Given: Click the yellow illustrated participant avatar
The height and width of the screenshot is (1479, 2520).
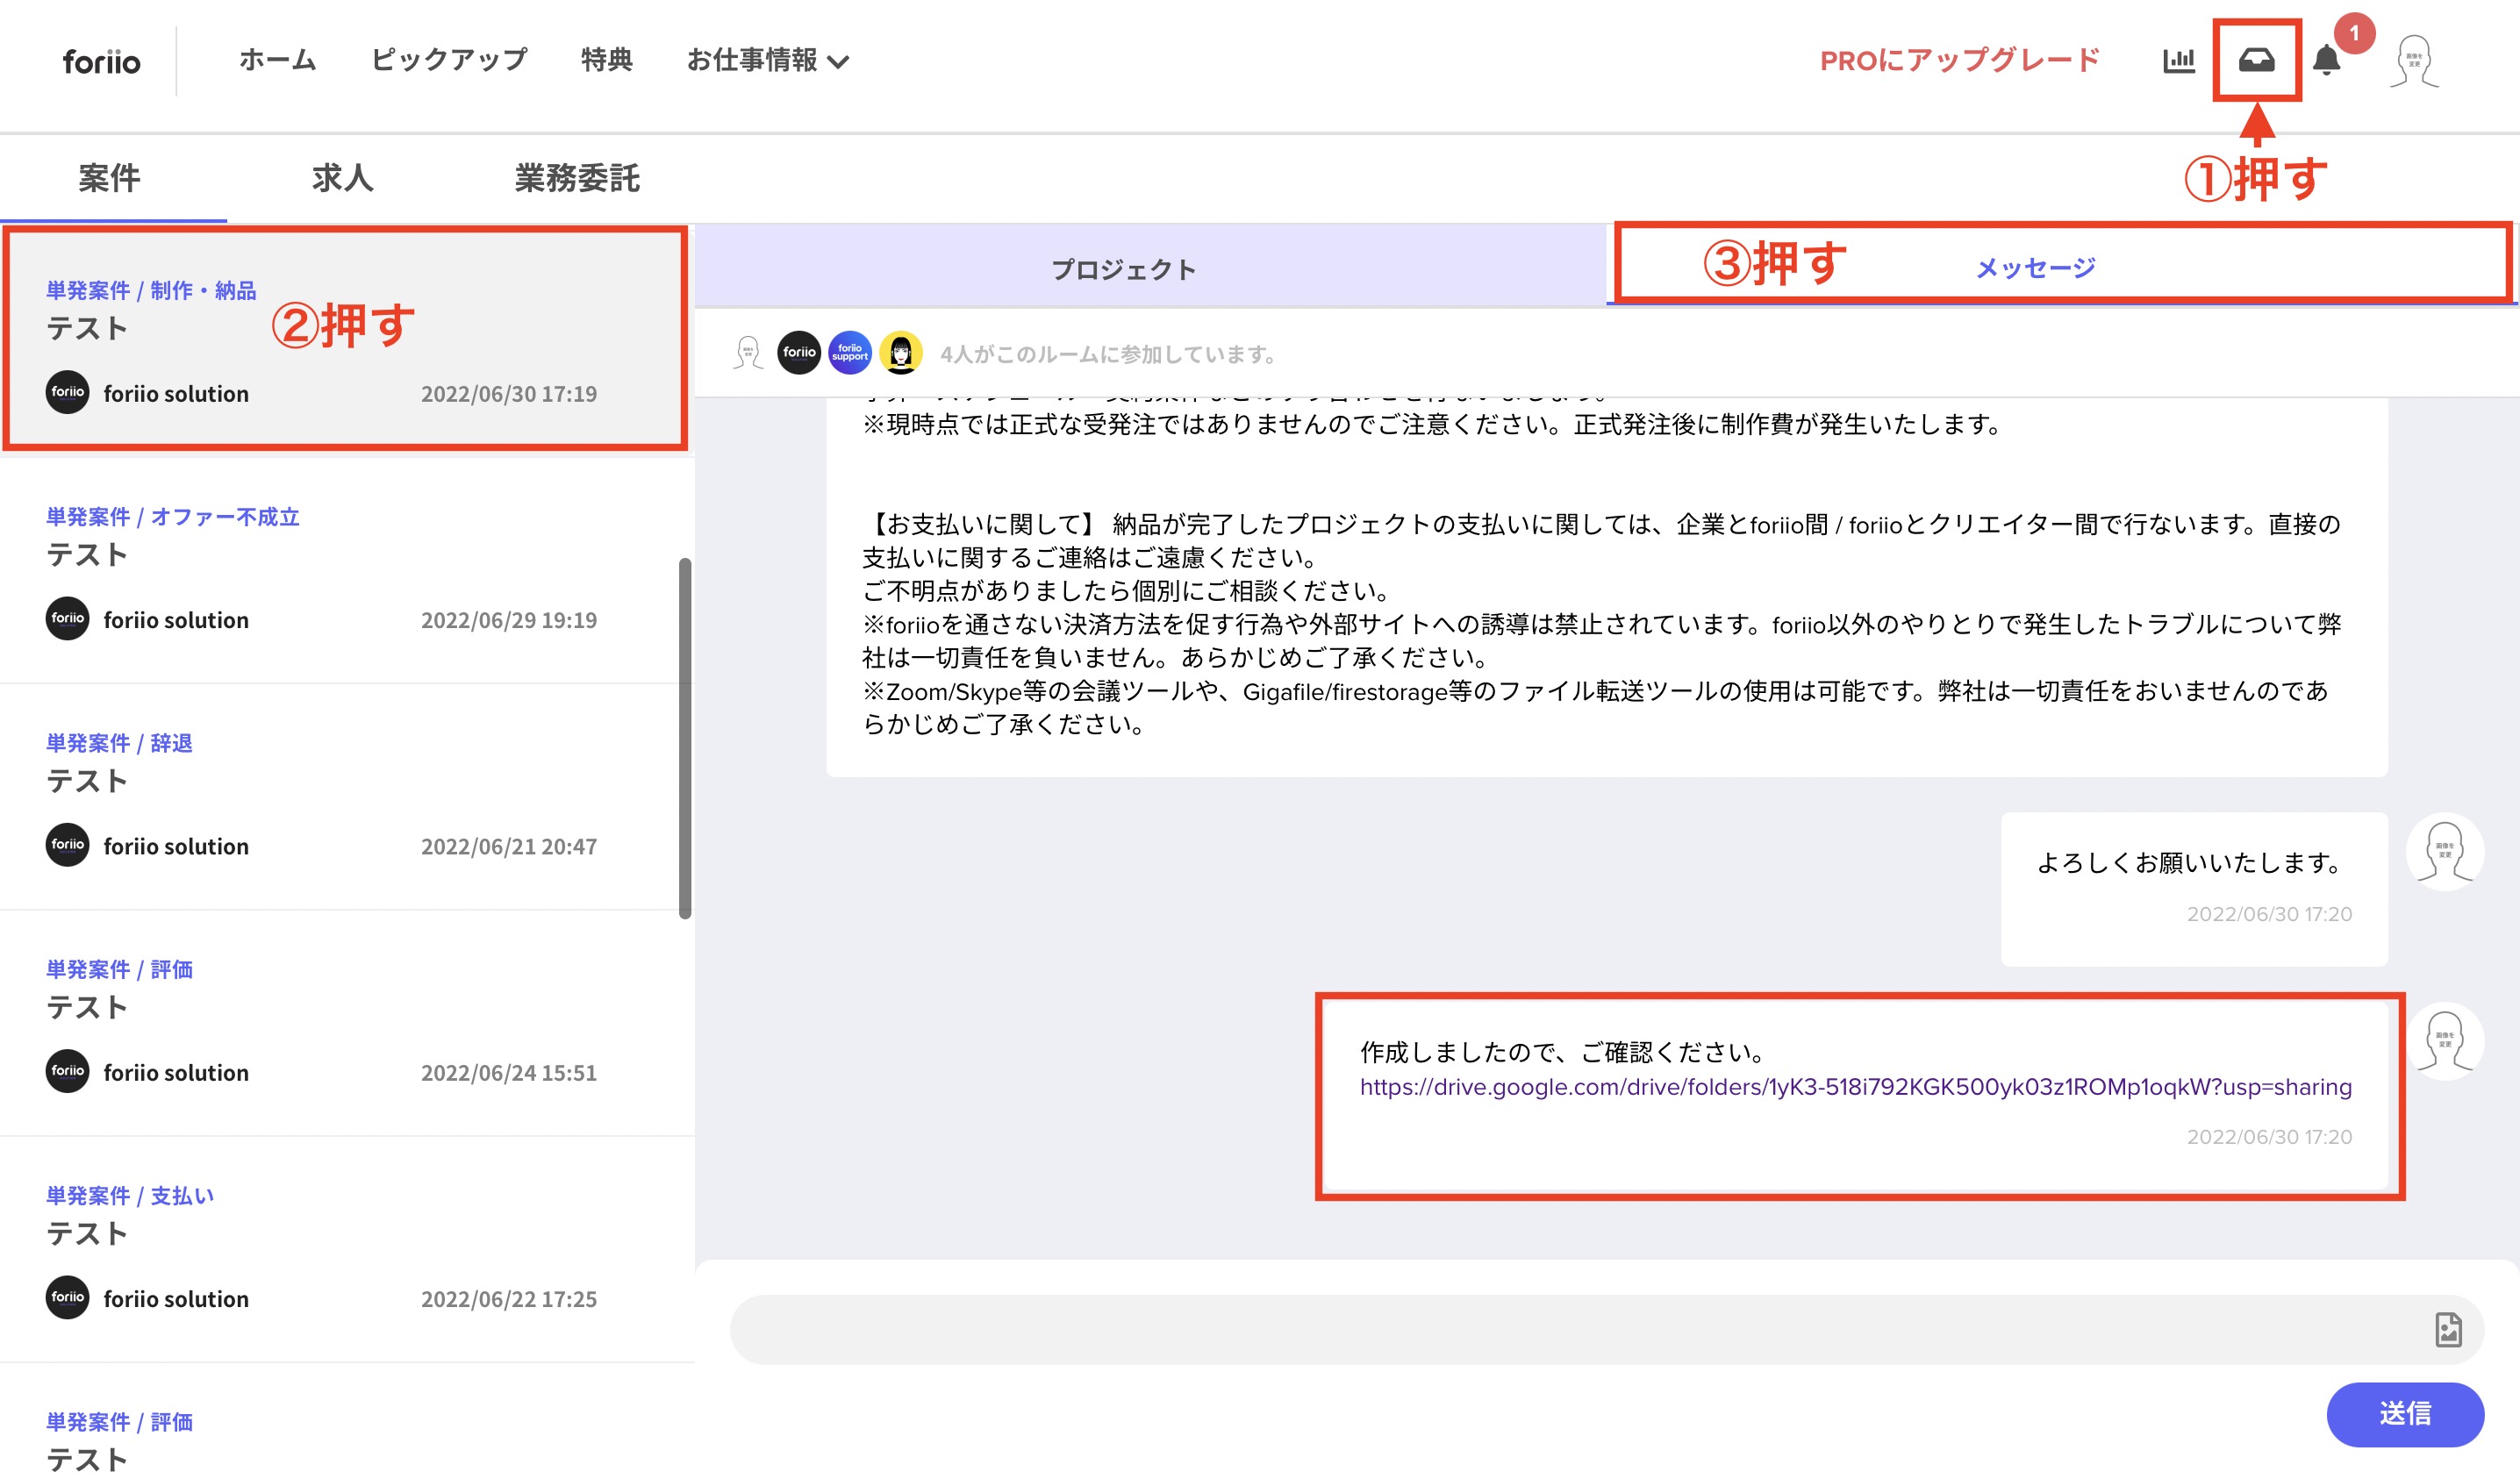Looking at the screenshot, I should pos(901,352).
